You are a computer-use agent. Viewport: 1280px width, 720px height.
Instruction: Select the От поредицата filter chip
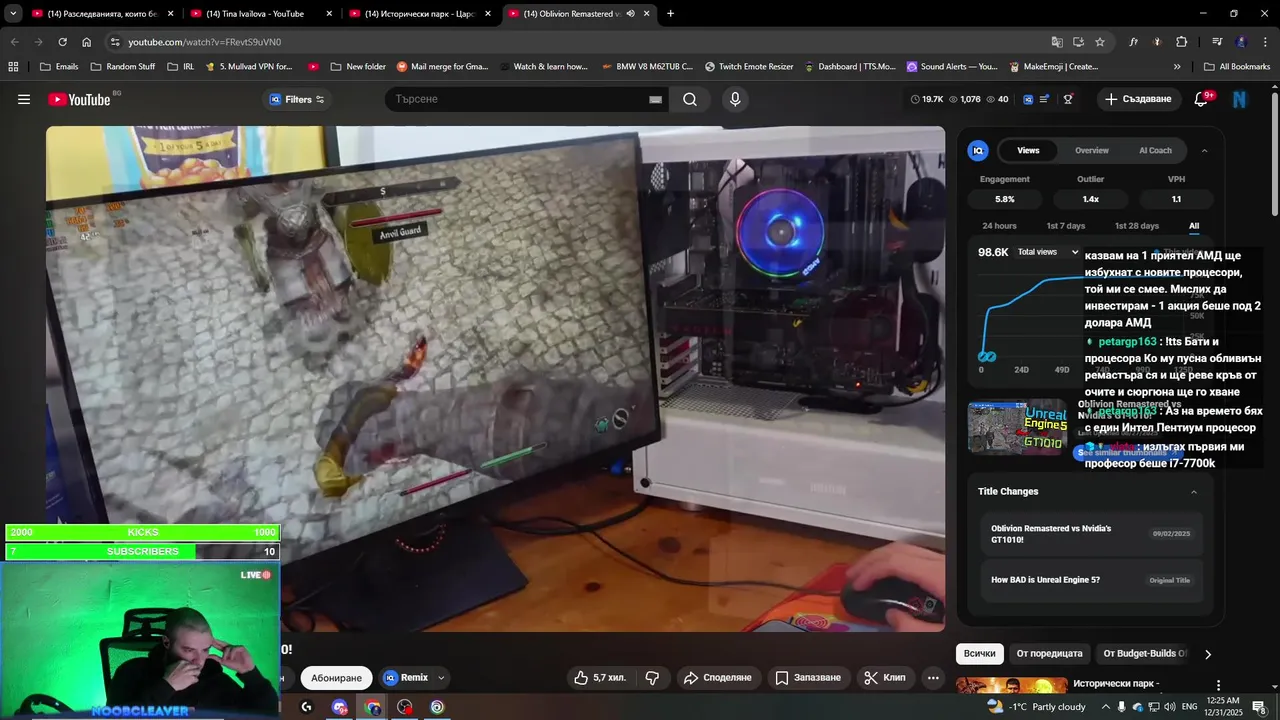coord(1049,654)
